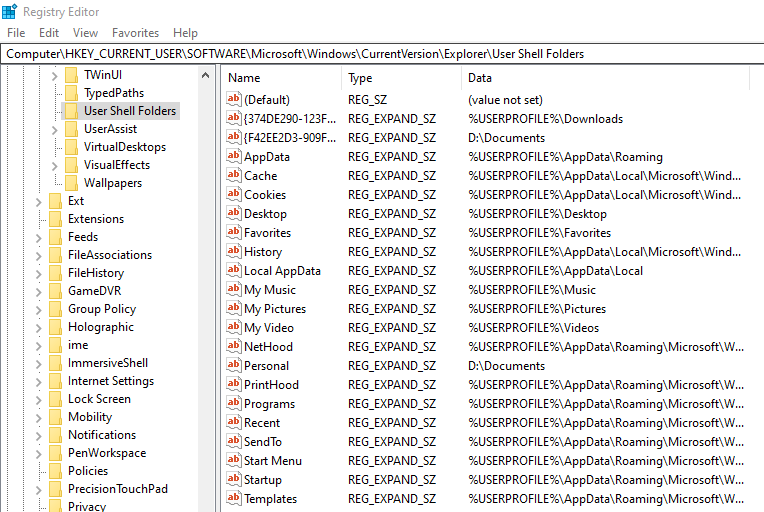Image resolution: width=764 pixels, height=512 pixels.
Task: Select the Cookies value icon
Action: click(x=234, y=194)
